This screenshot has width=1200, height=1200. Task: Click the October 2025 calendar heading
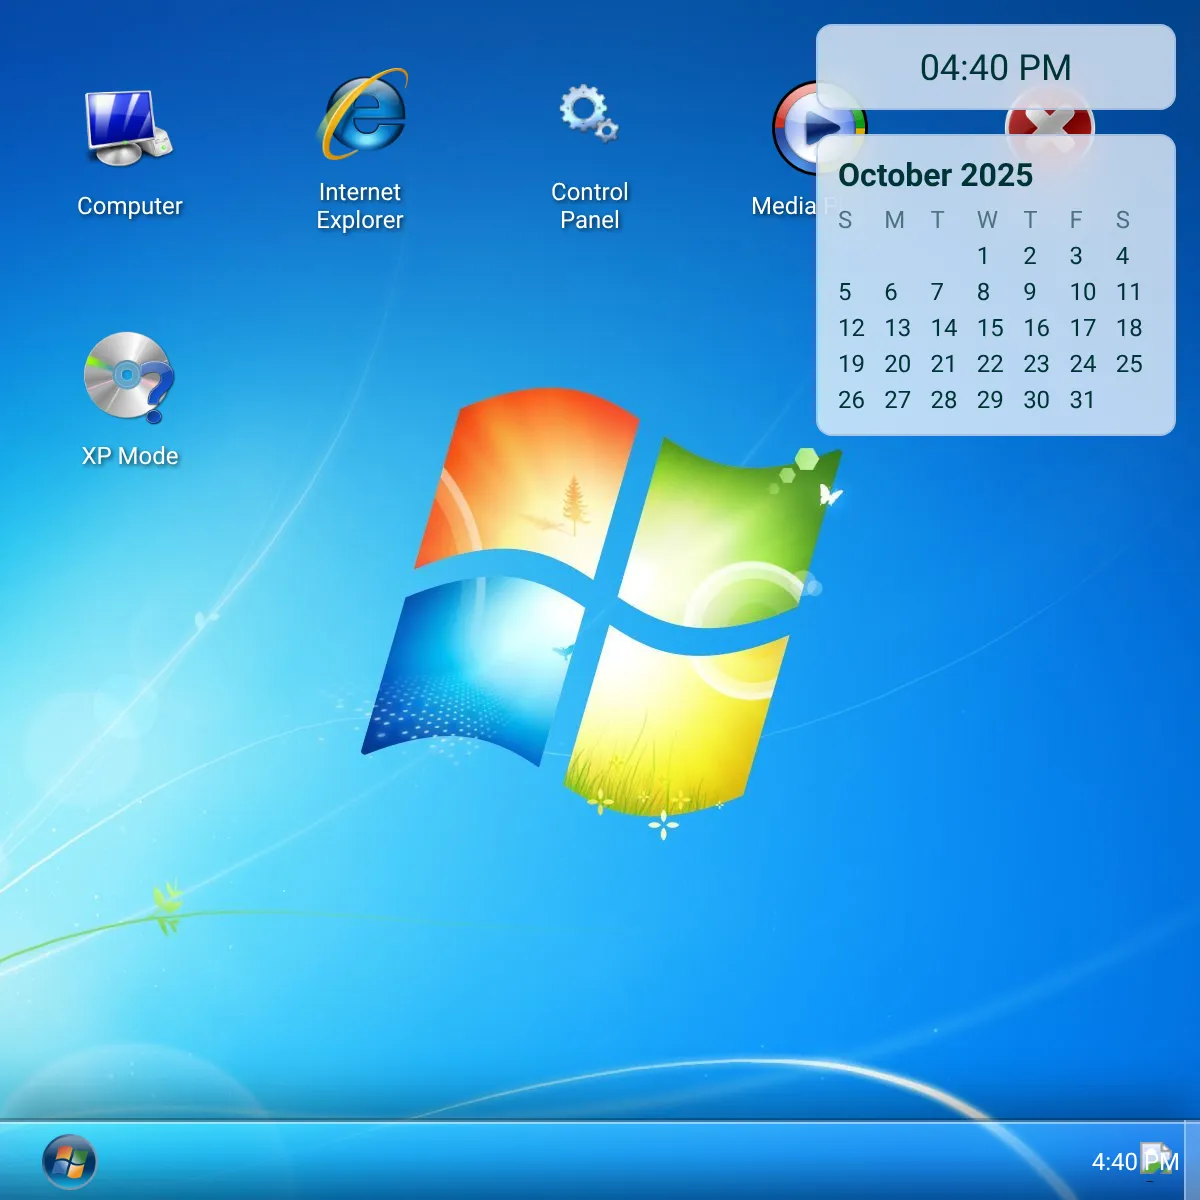click(935, 175)
